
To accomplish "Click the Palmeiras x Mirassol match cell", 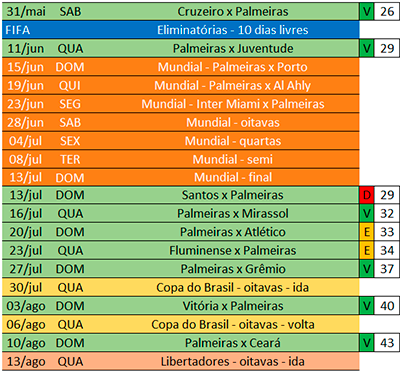I will click(x=233, y=214).
